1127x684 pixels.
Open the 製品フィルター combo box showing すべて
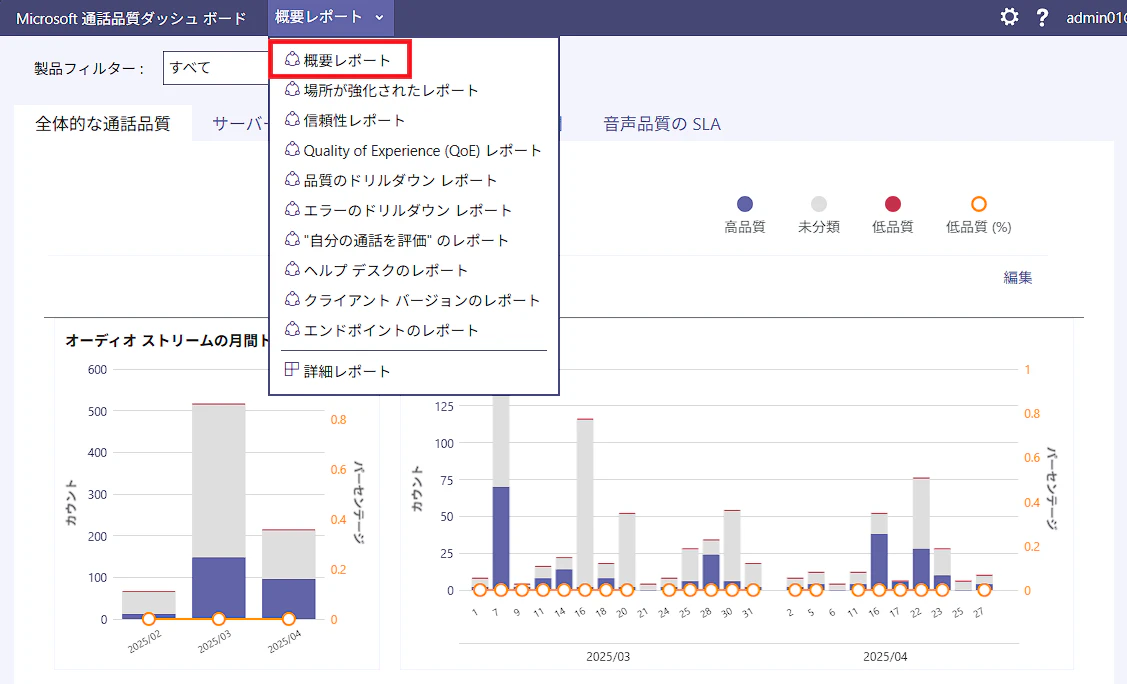point(216,68)
